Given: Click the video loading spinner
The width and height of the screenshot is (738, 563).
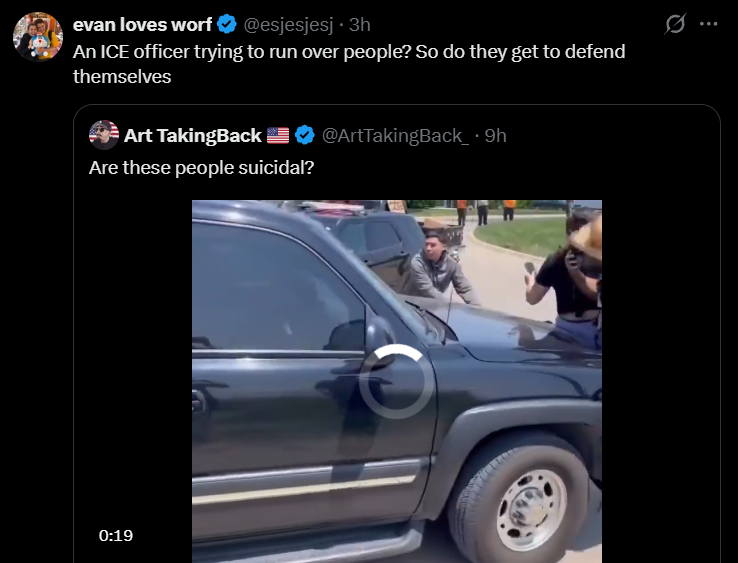Looking at the screenshot, I should point(396,381).
